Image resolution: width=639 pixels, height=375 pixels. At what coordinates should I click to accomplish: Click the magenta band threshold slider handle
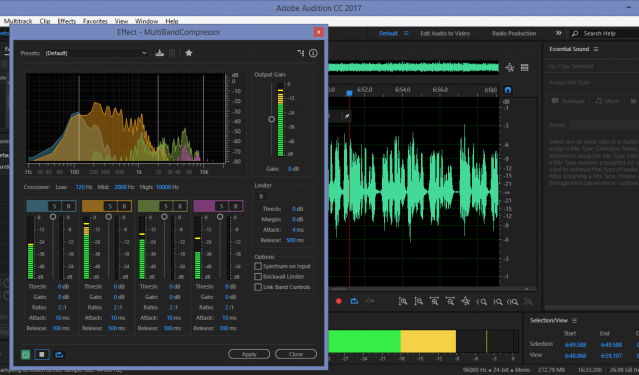pos(220,217)
